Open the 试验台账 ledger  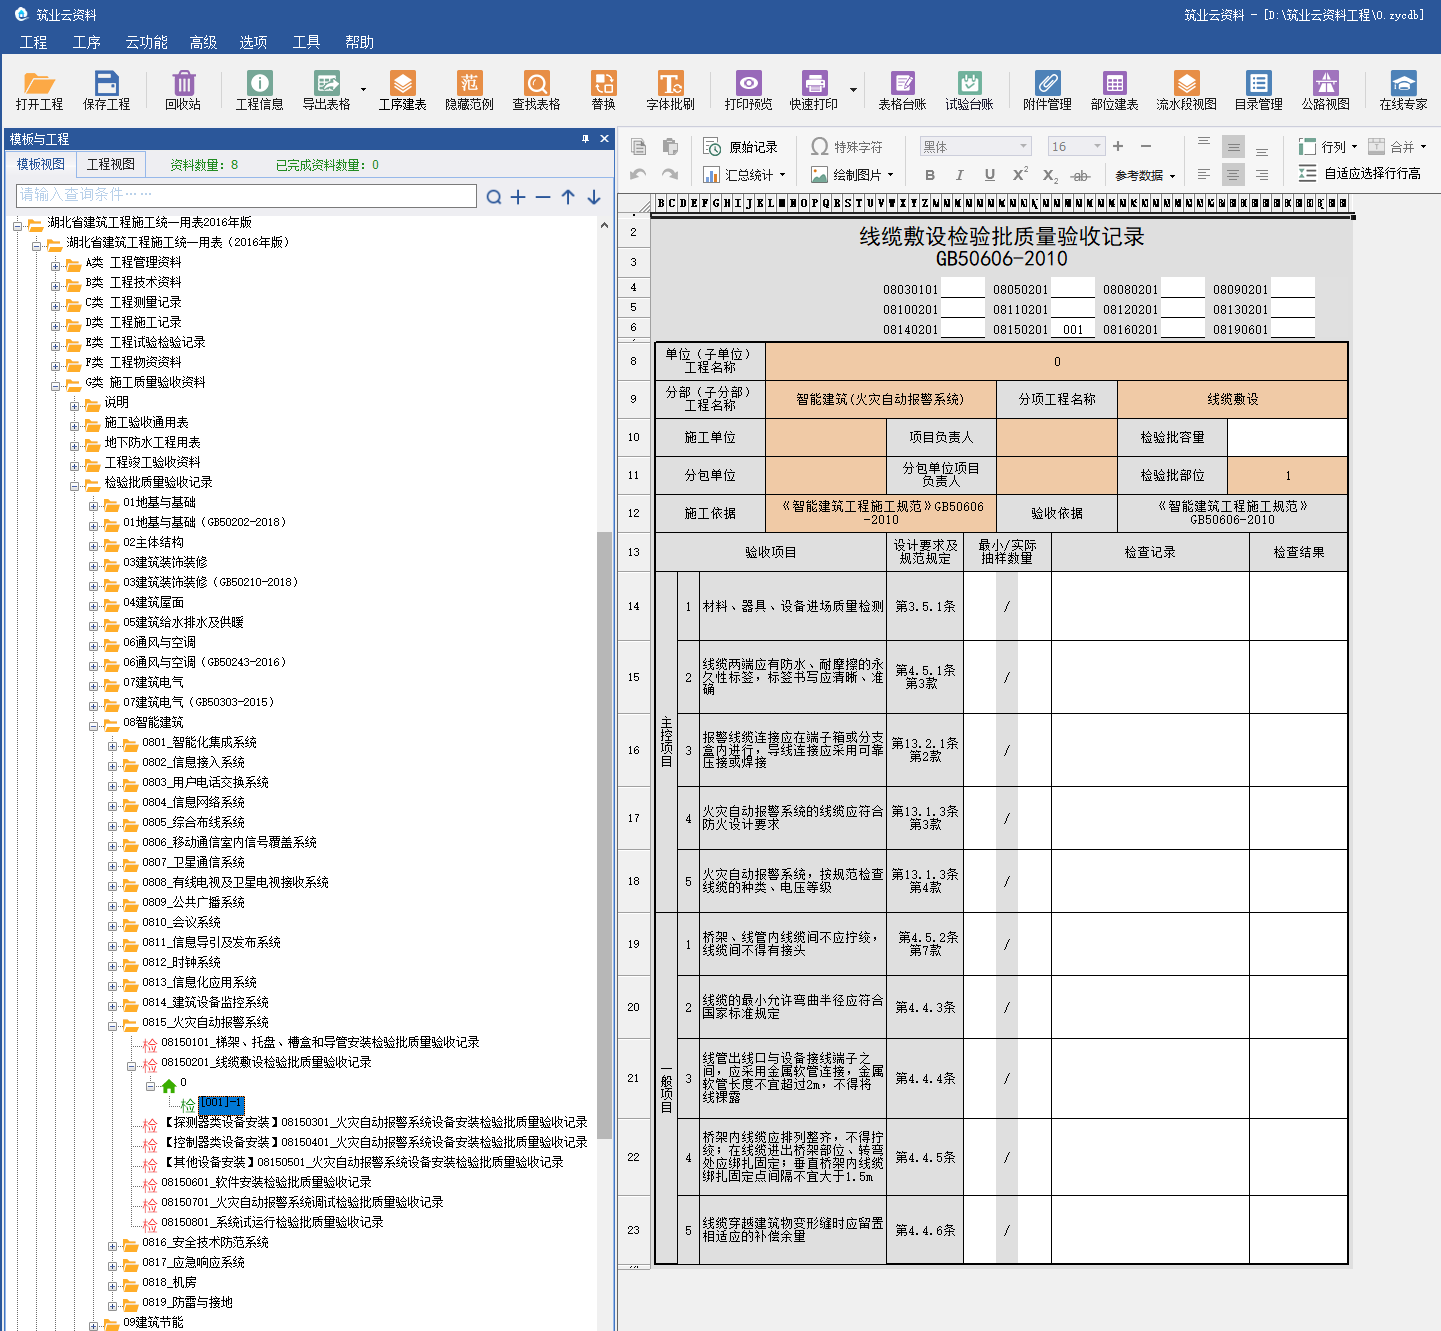[x=969, y=90]
